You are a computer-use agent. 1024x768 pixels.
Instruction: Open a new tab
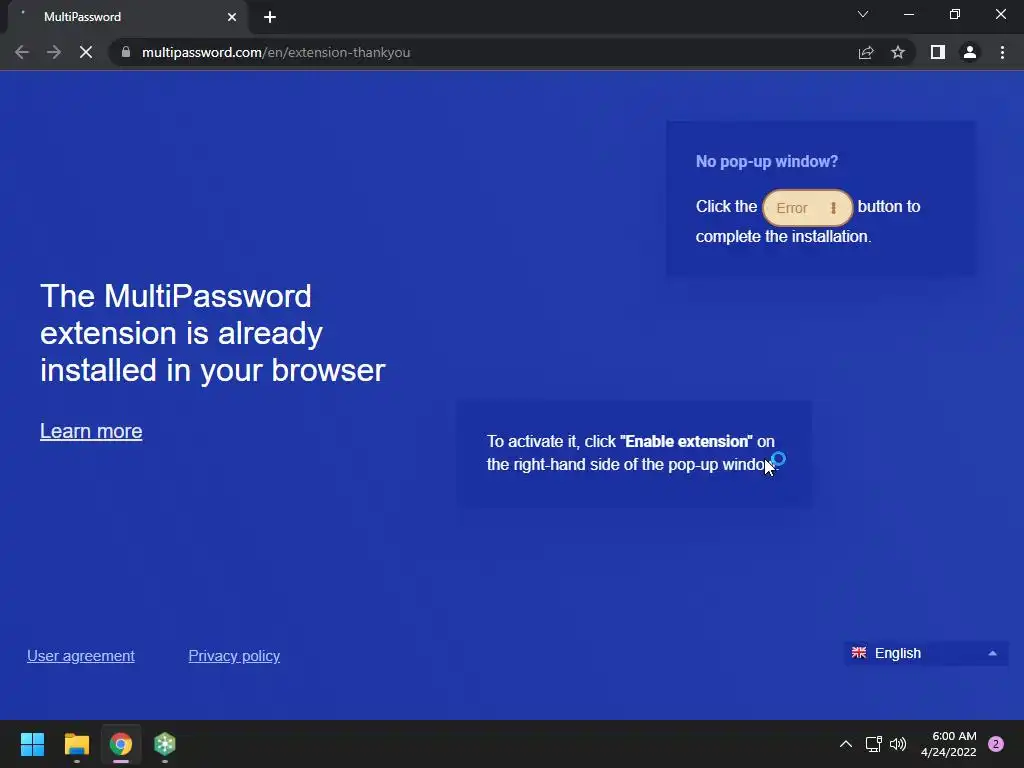pyautogui.click(x=270, y=17)
